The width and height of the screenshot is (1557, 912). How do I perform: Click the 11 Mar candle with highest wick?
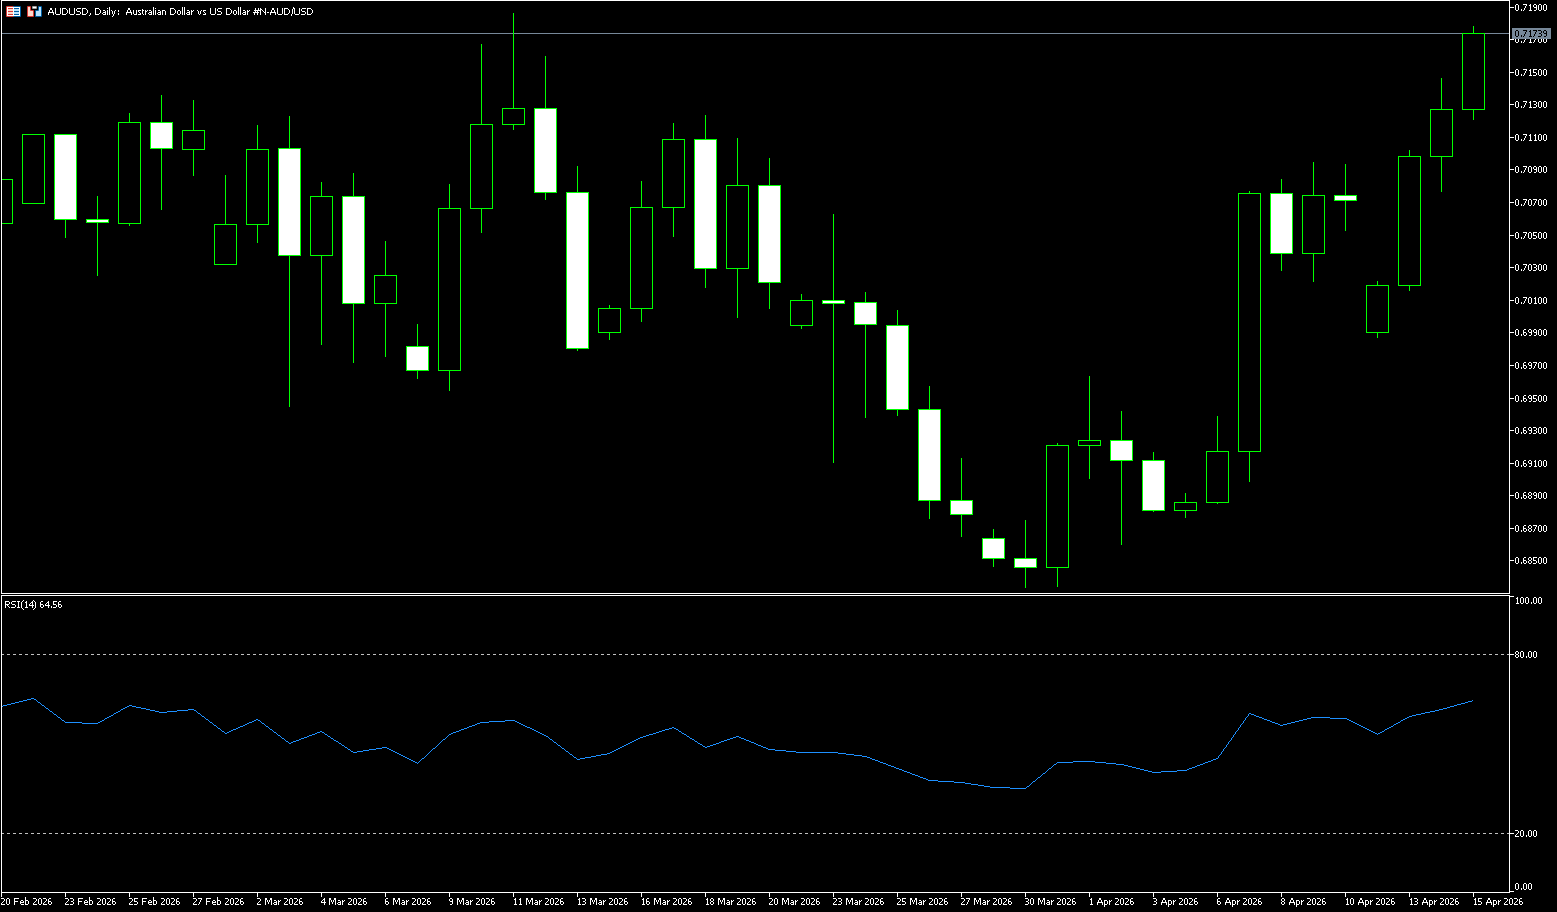click(x=513, y=117)
